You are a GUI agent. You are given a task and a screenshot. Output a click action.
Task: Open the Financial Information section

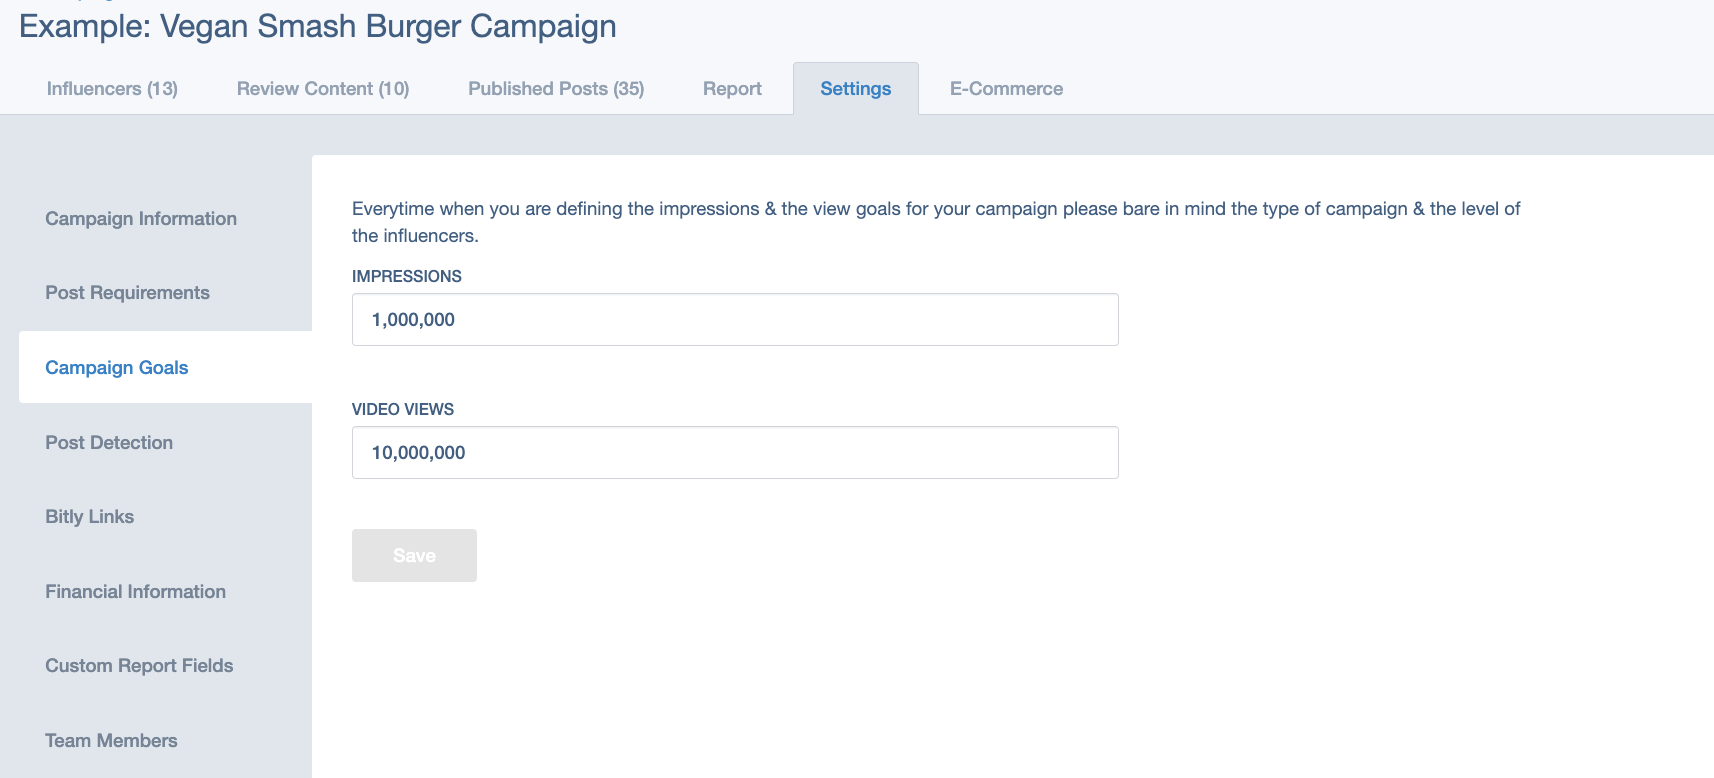tap(135, 592)
